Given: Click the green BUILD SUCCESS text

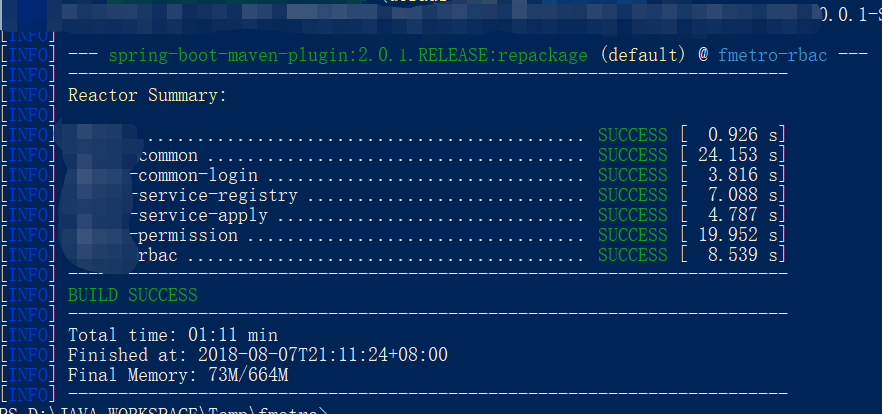Looking at the screenshot, I should click(132, 295).
